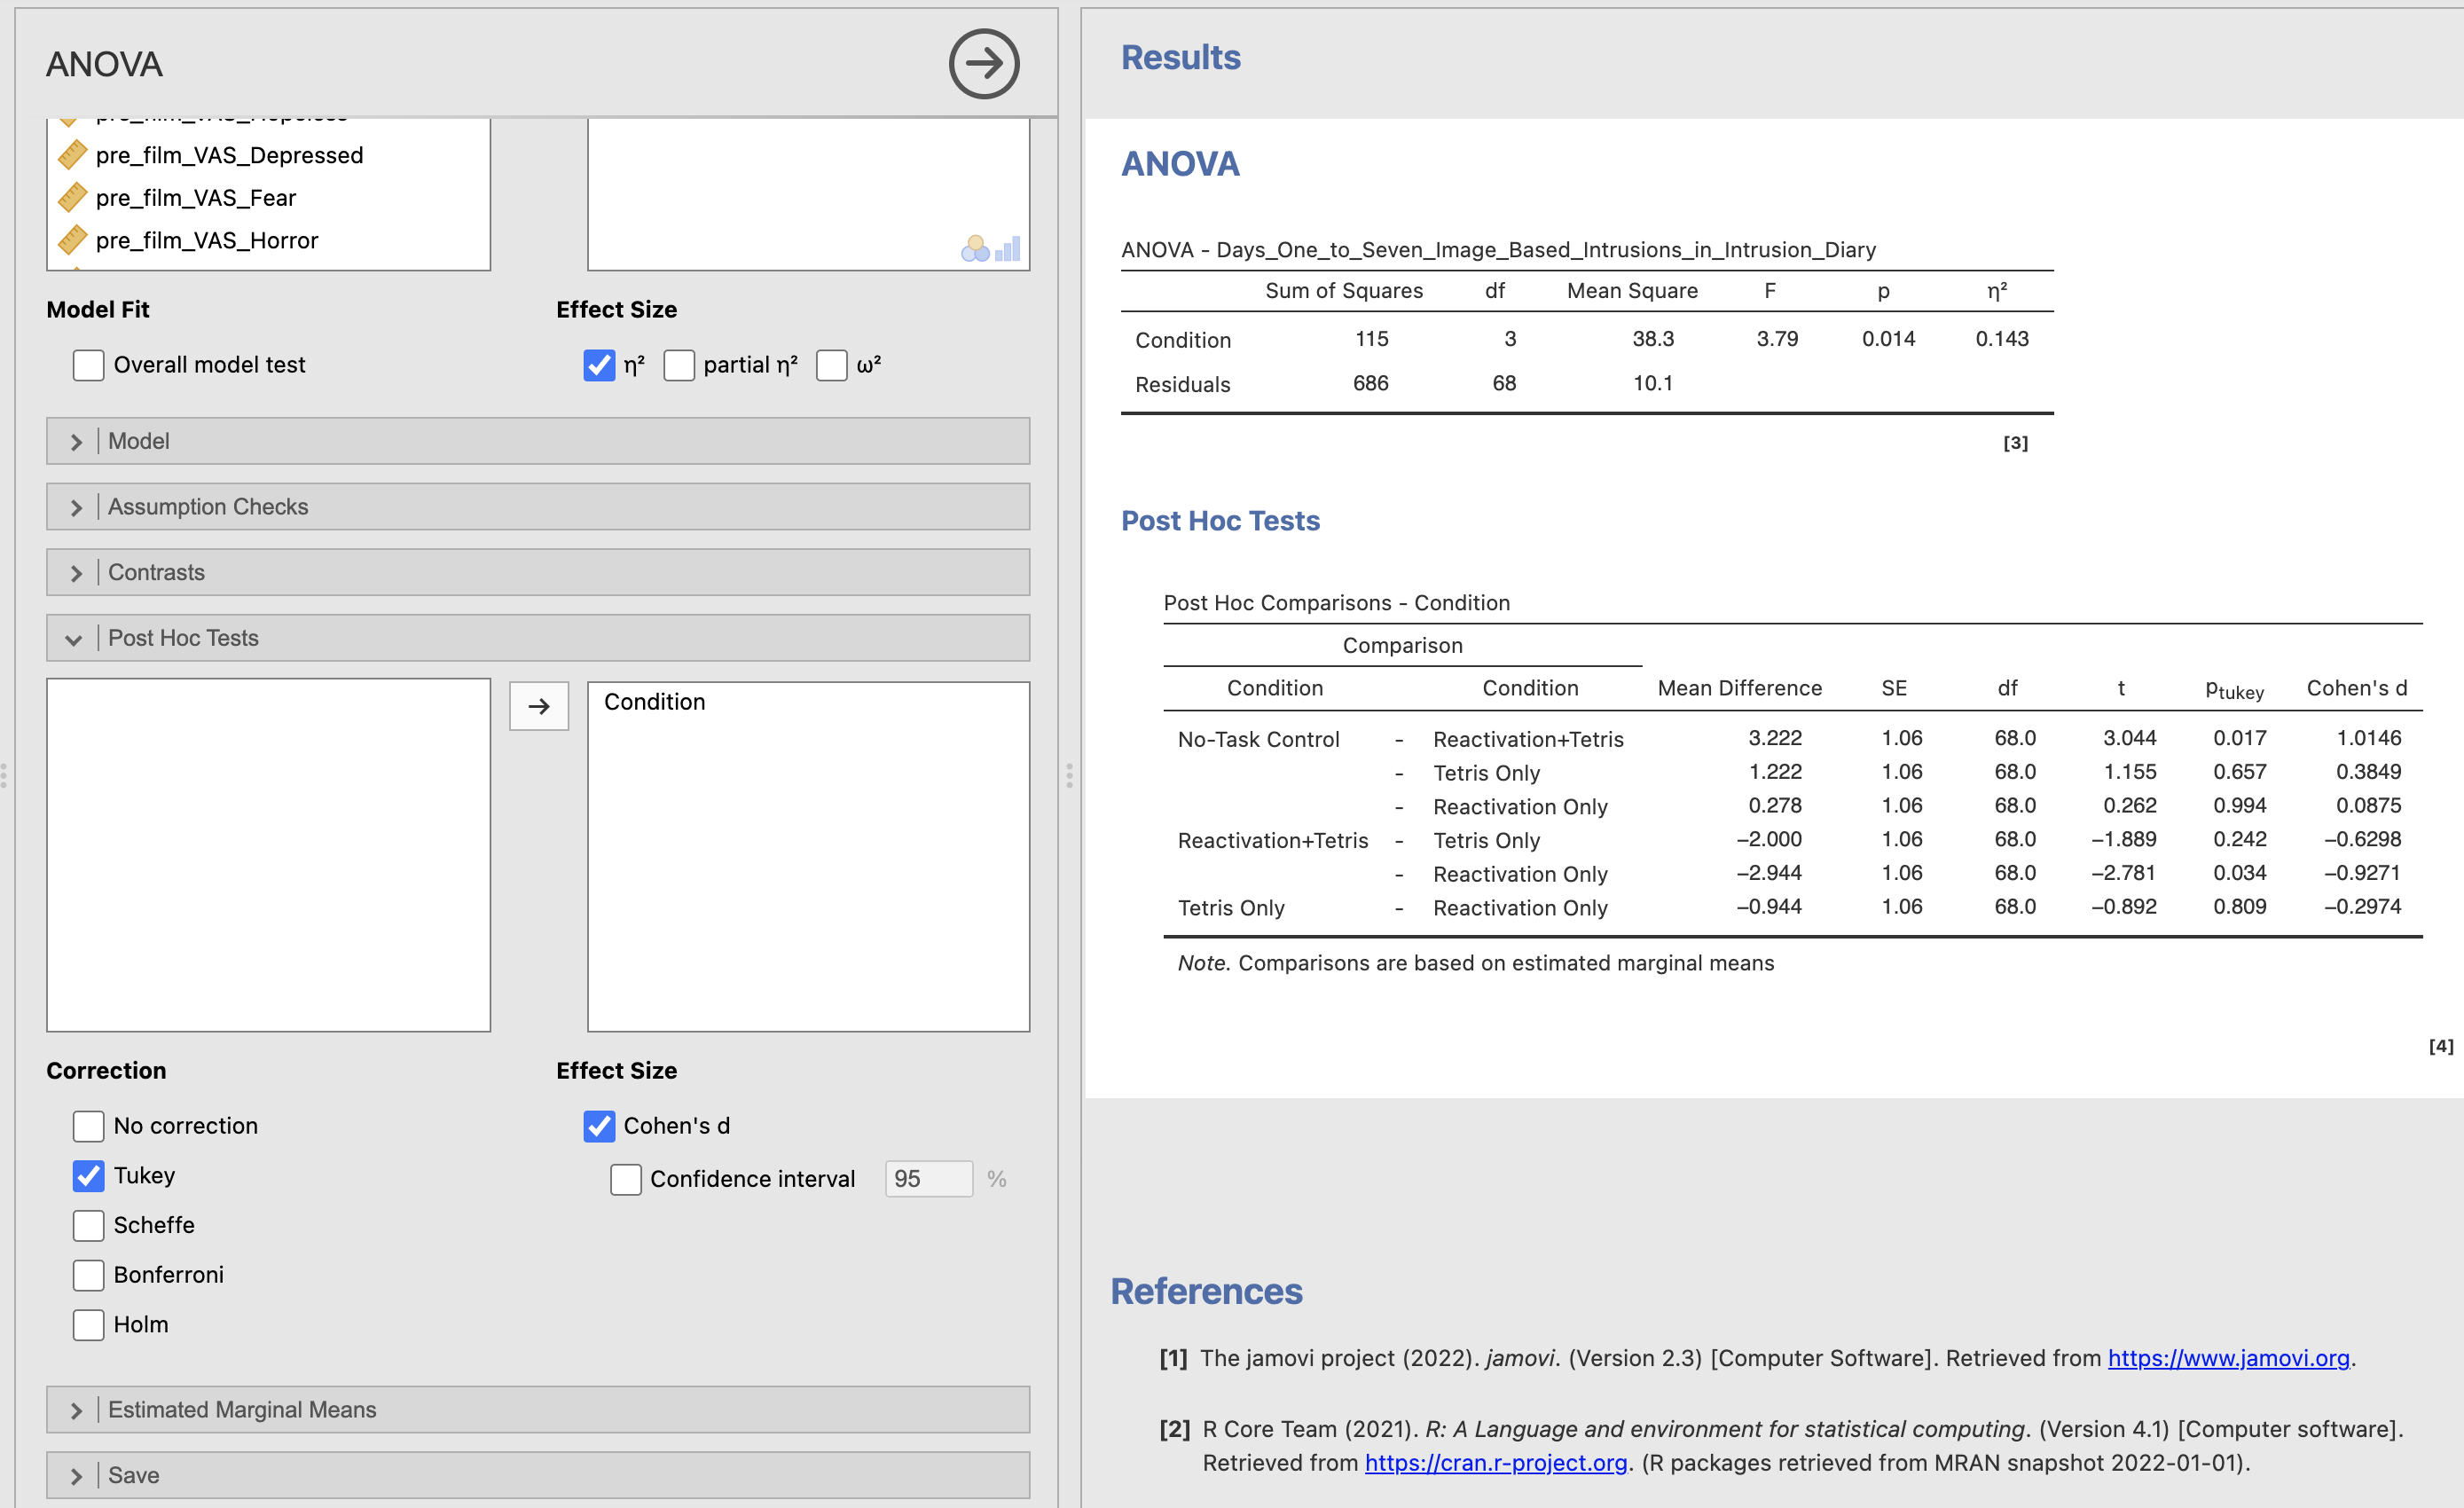Enable Bonferroni correction

pos(88,1275)
